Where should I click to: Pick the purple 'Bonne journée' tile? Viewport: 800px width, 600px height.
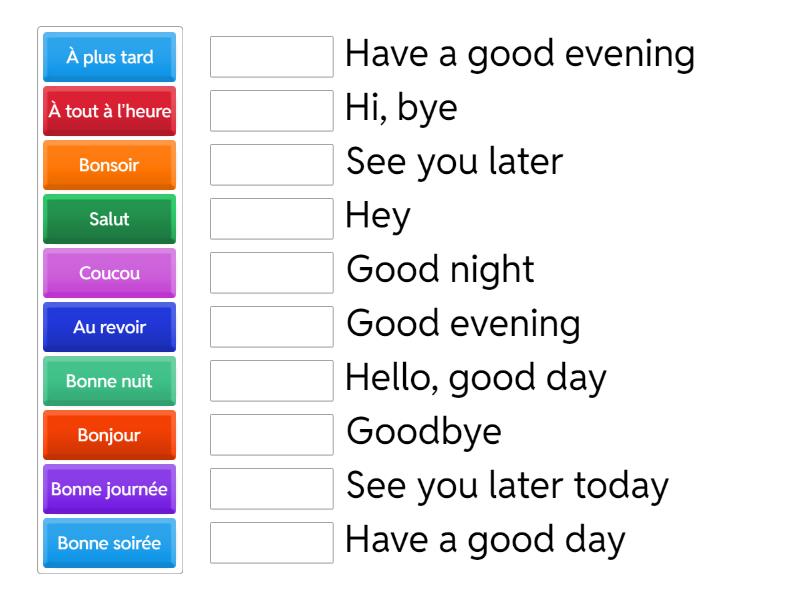pyautogui.click(x=109, y=489)
